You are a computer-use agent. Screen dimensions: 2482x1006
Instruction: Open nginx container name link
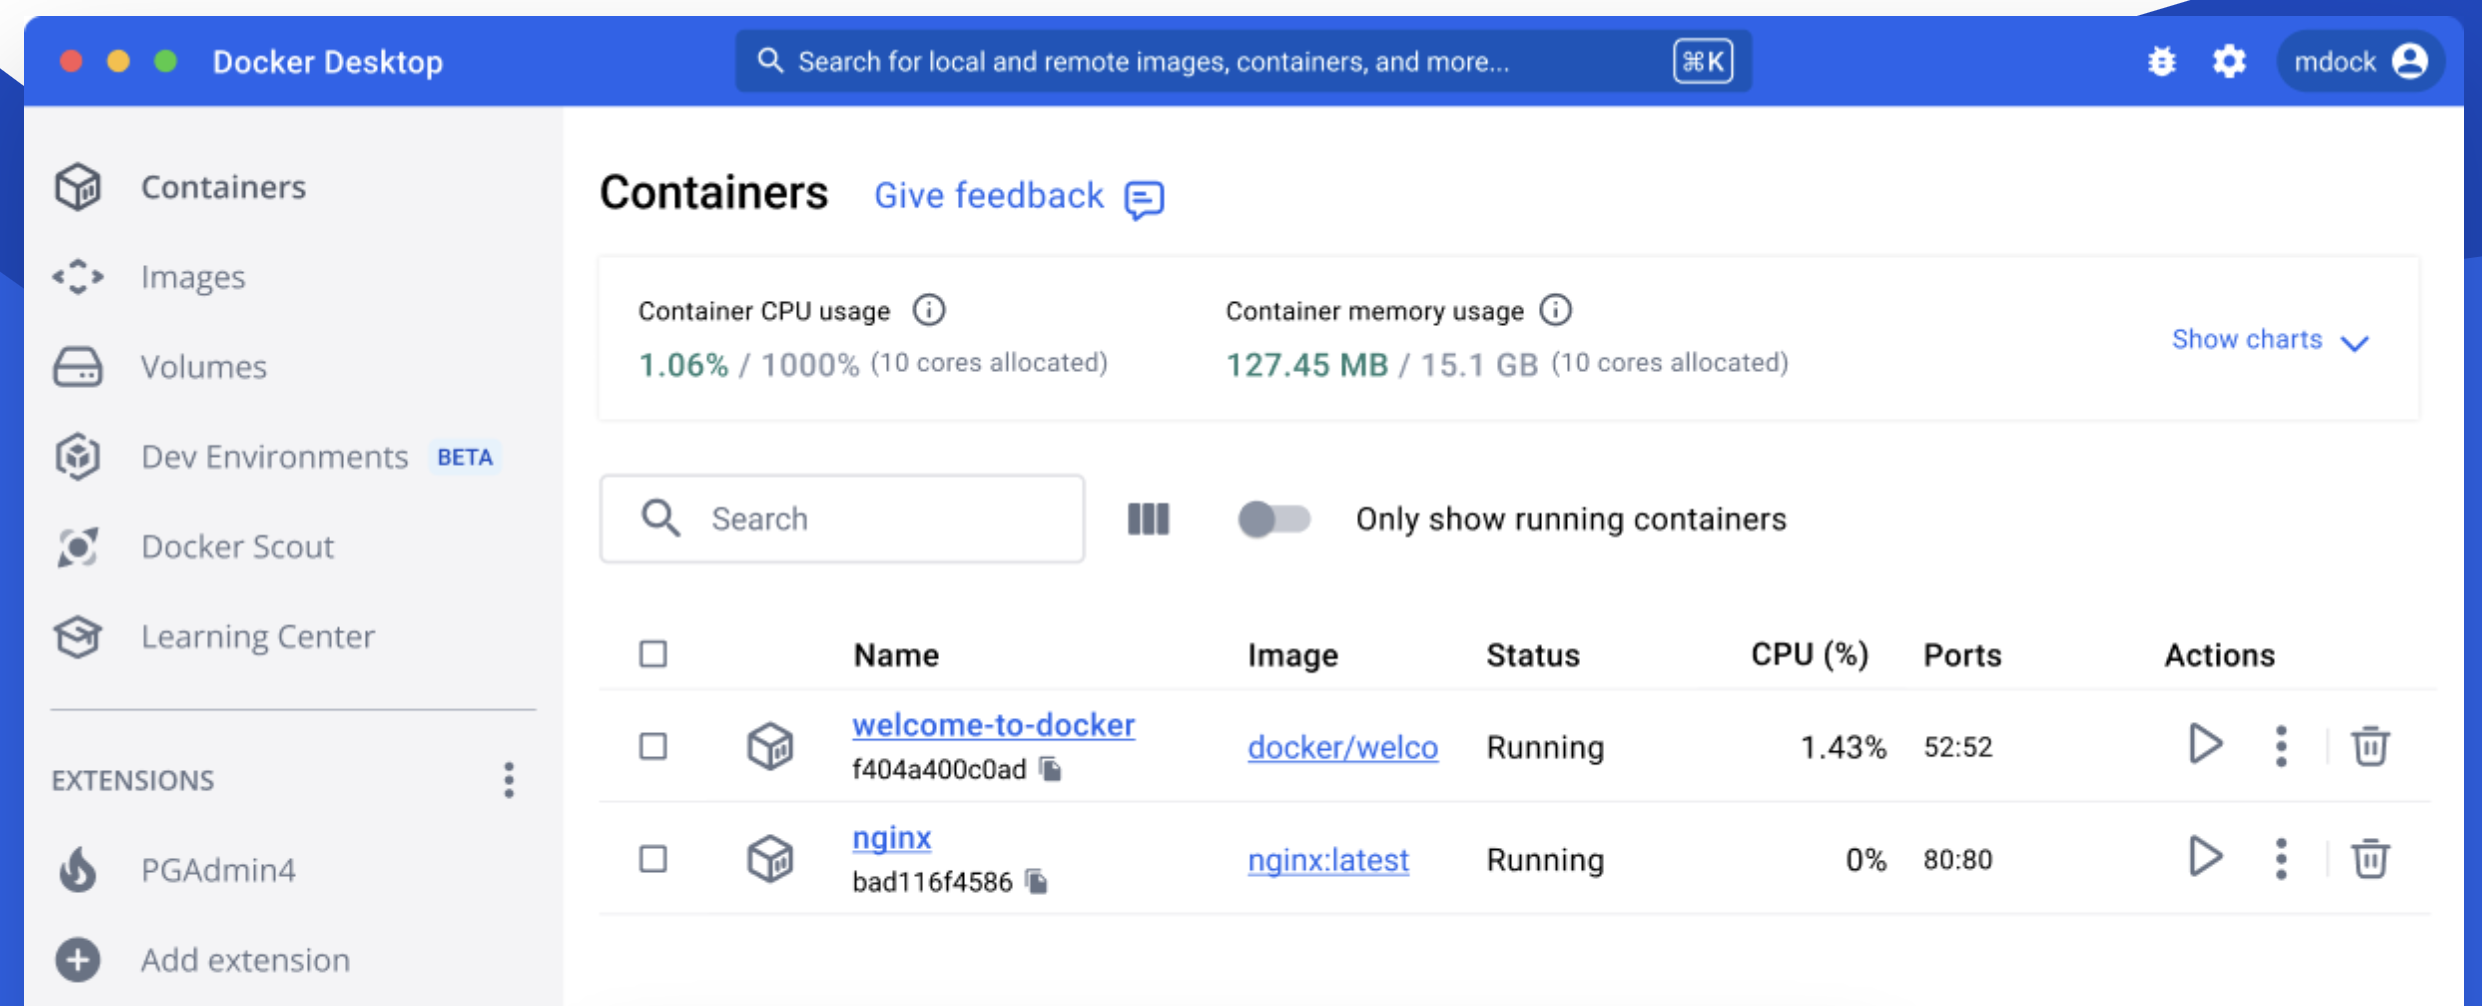coord(891,837)
